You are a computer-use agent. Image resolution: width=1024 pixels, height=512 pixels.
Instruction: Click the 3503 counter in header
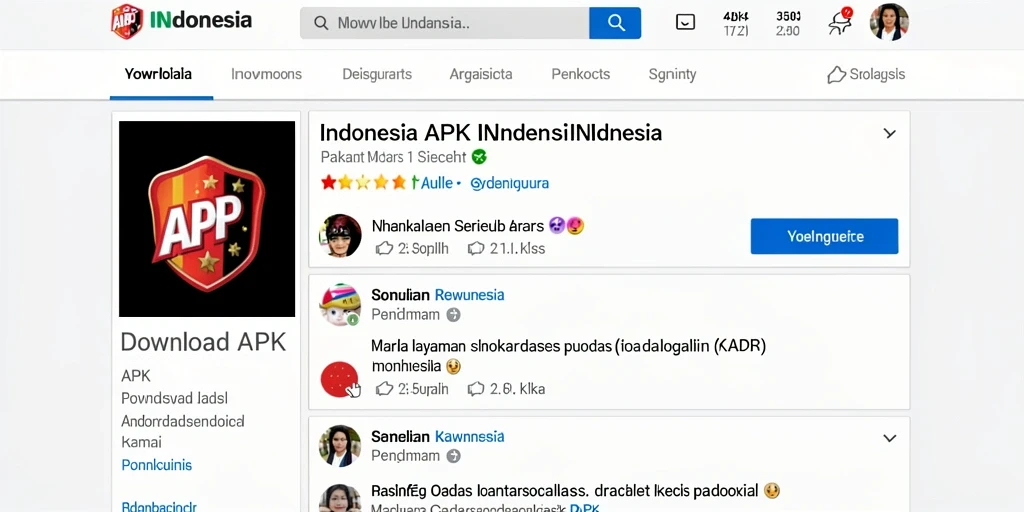pyautogui.click(x=788, y=23)
